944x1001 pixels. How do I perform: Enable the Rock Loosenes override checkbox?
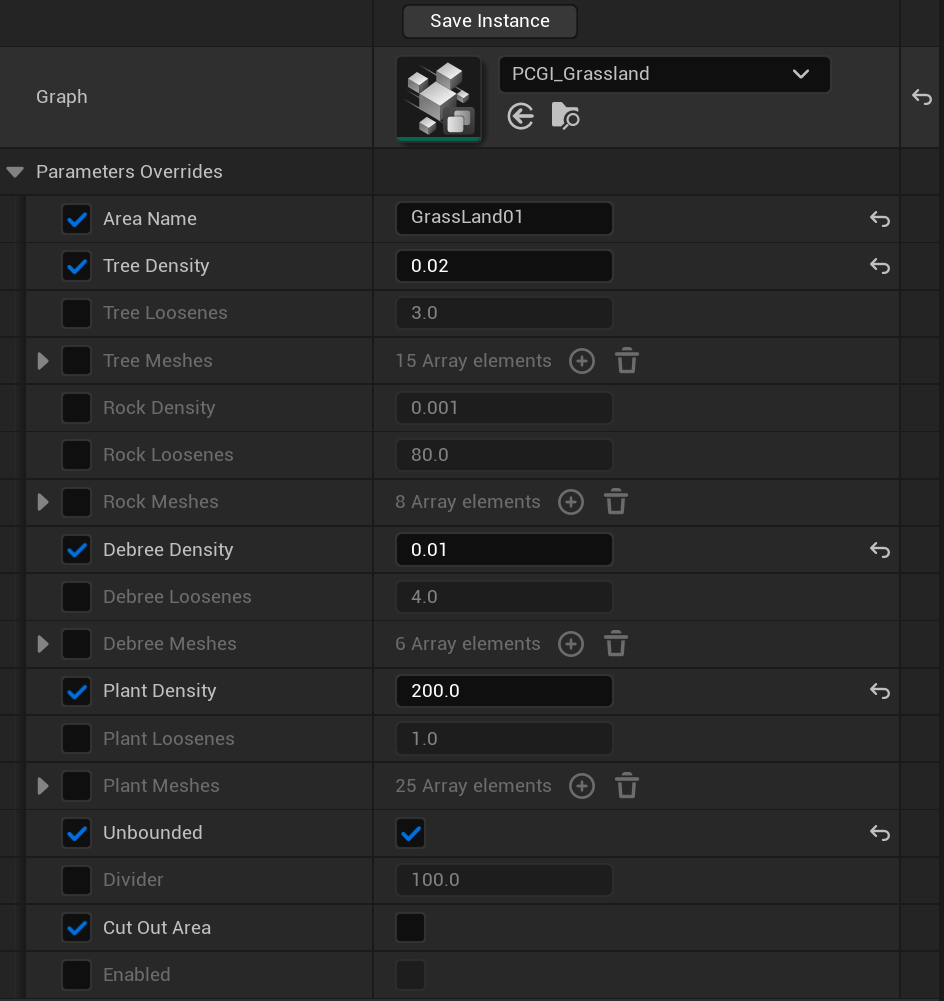pyautogui.click(x=77, y=455)
